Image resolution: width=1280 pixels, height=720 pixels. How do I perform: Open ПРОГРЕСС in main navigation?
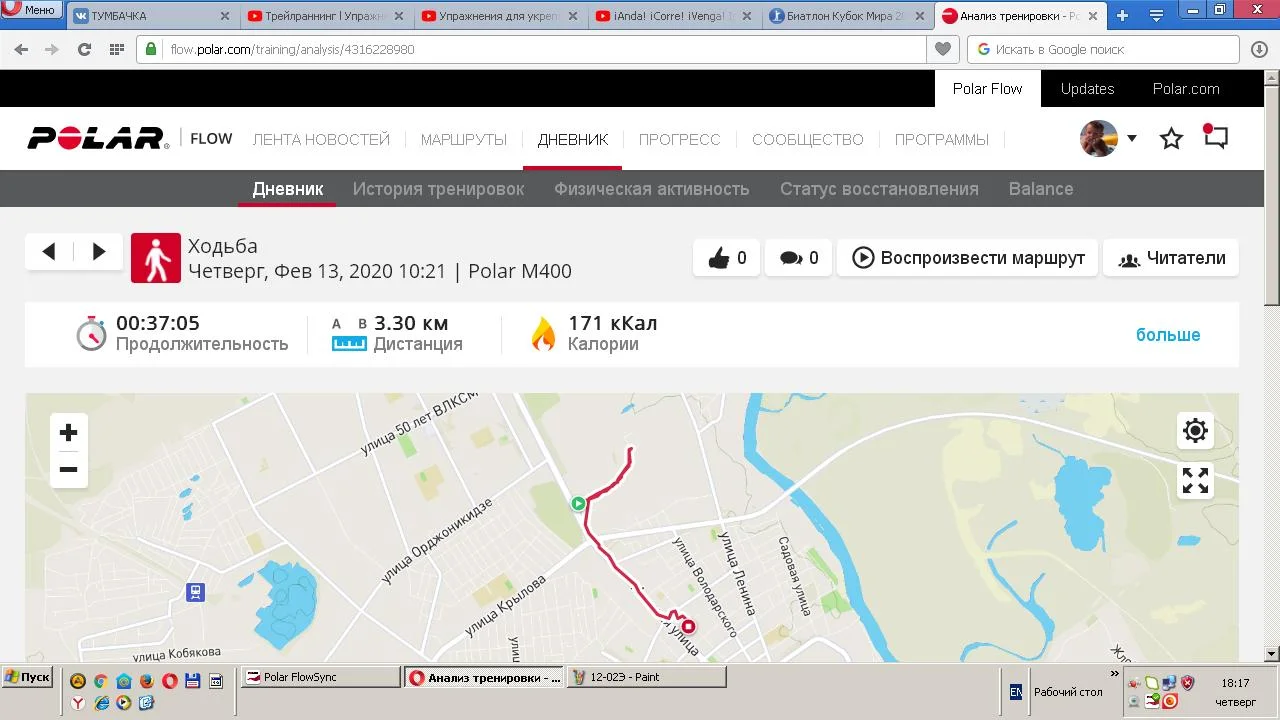680,140
